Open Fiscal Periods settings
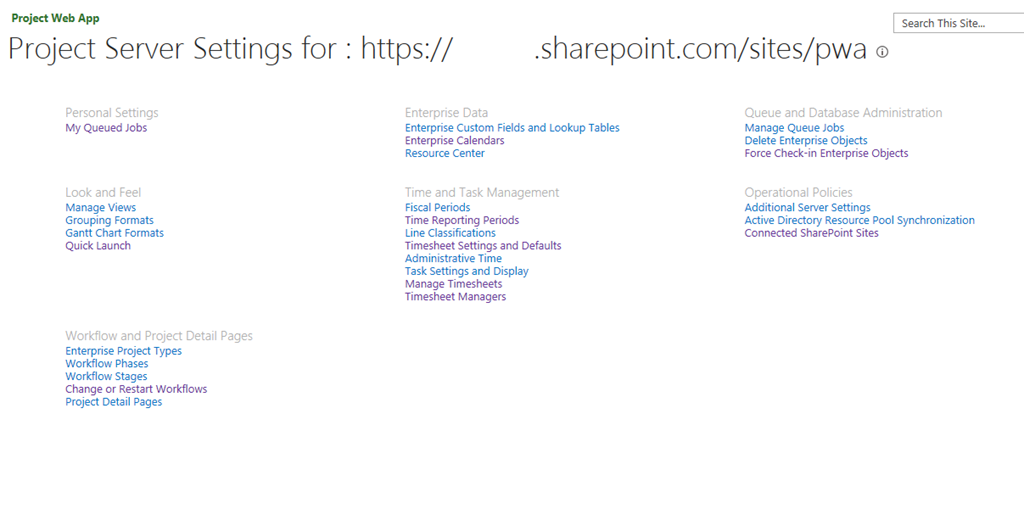 pyautogui.click(x=438, y=208)
